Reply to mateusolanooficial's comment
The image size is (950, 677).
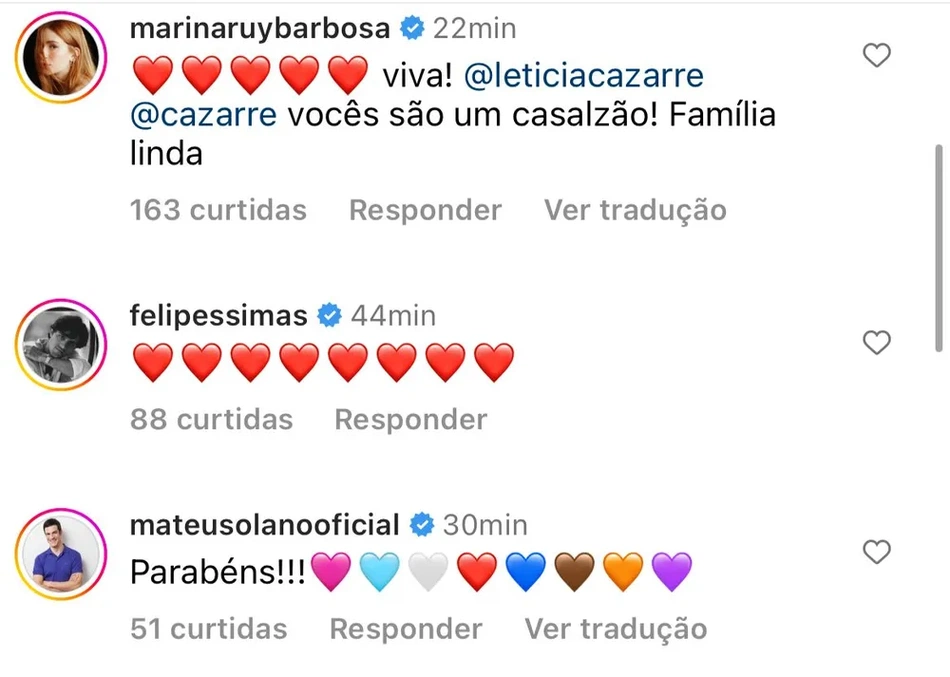[x=405, y=629]
